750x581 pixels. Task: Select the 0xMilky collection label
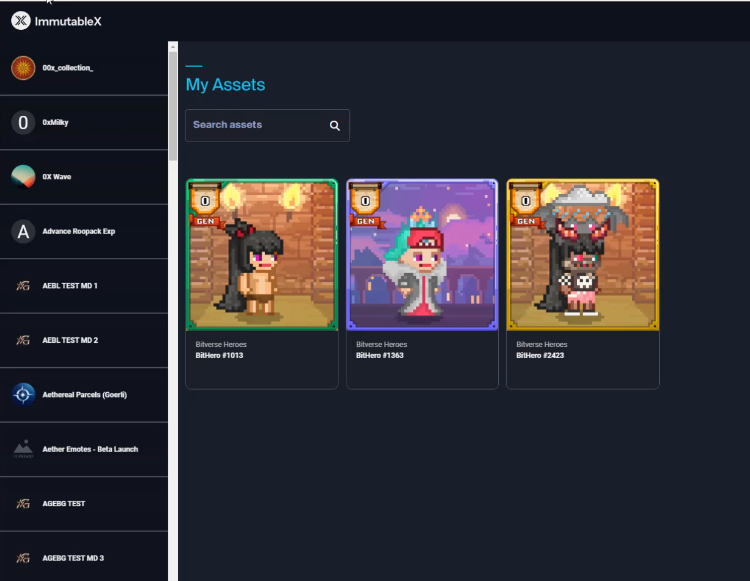pos(55,122)
